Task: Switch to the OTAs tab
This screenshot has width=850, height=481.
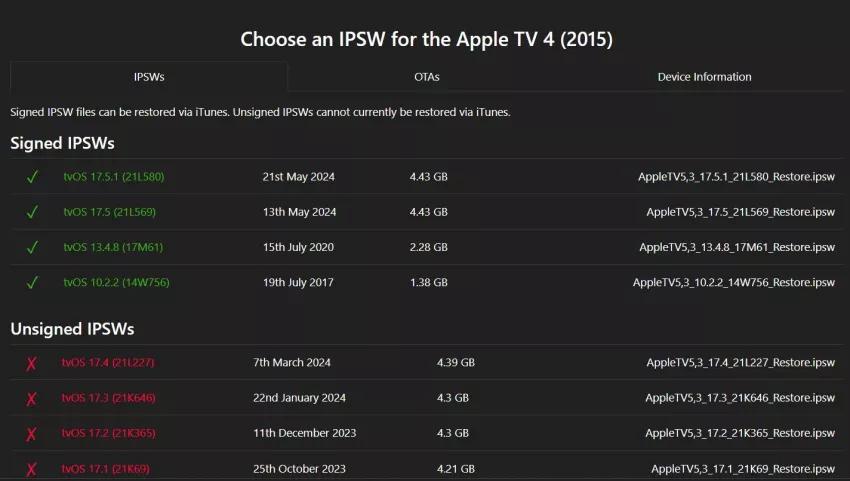Action: tap(427, 77)
